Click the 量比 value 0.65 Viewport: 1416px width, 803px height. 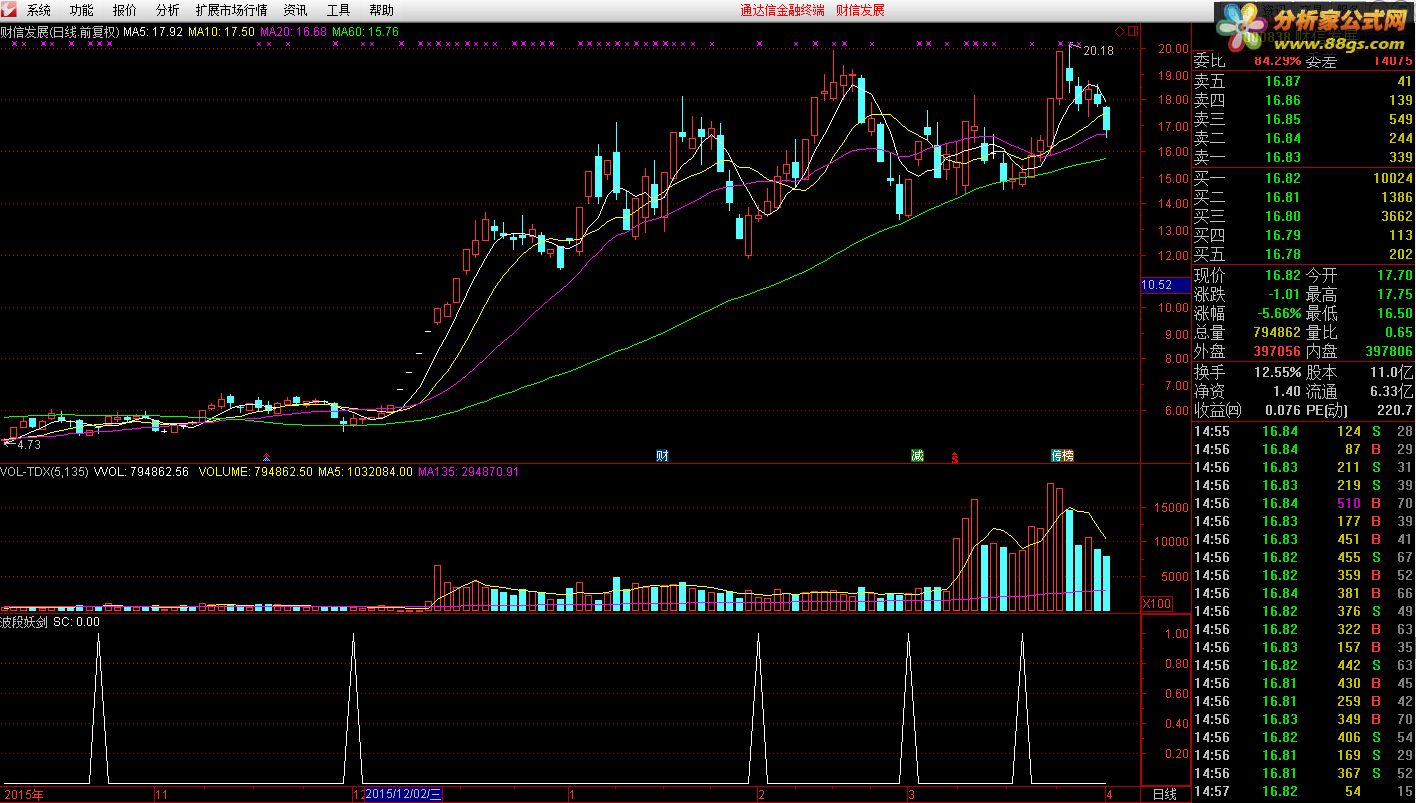coord(1397,332)
